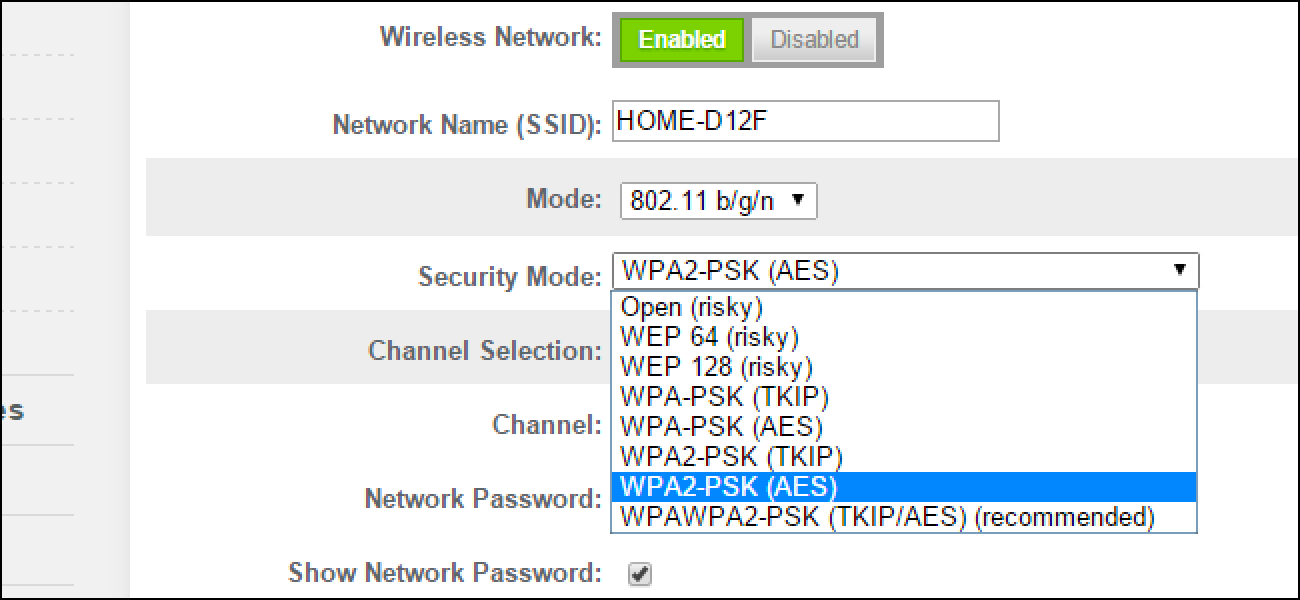1300x600 pixels.
Task: Disable the Wireless Network
Action: pos(813,40)
